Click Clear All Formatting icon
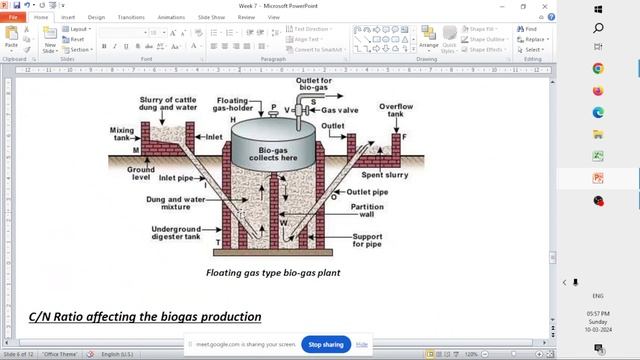This screenshot has width=640, height=360. 198,33
